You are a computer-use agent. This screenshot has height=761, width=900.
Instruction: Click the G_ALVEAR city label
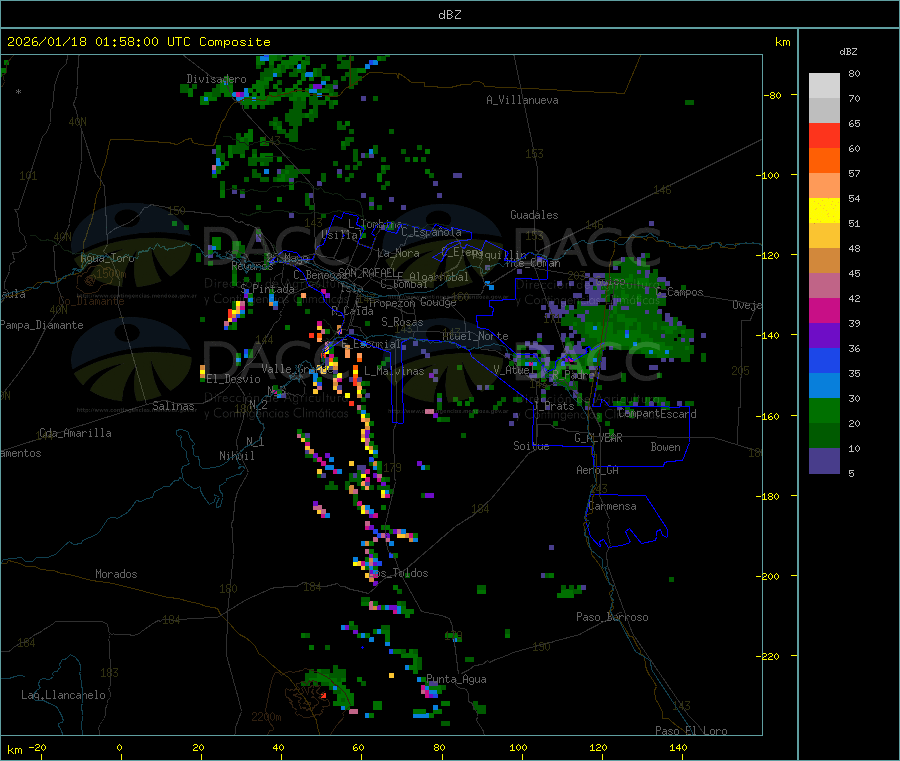(598, 438)
